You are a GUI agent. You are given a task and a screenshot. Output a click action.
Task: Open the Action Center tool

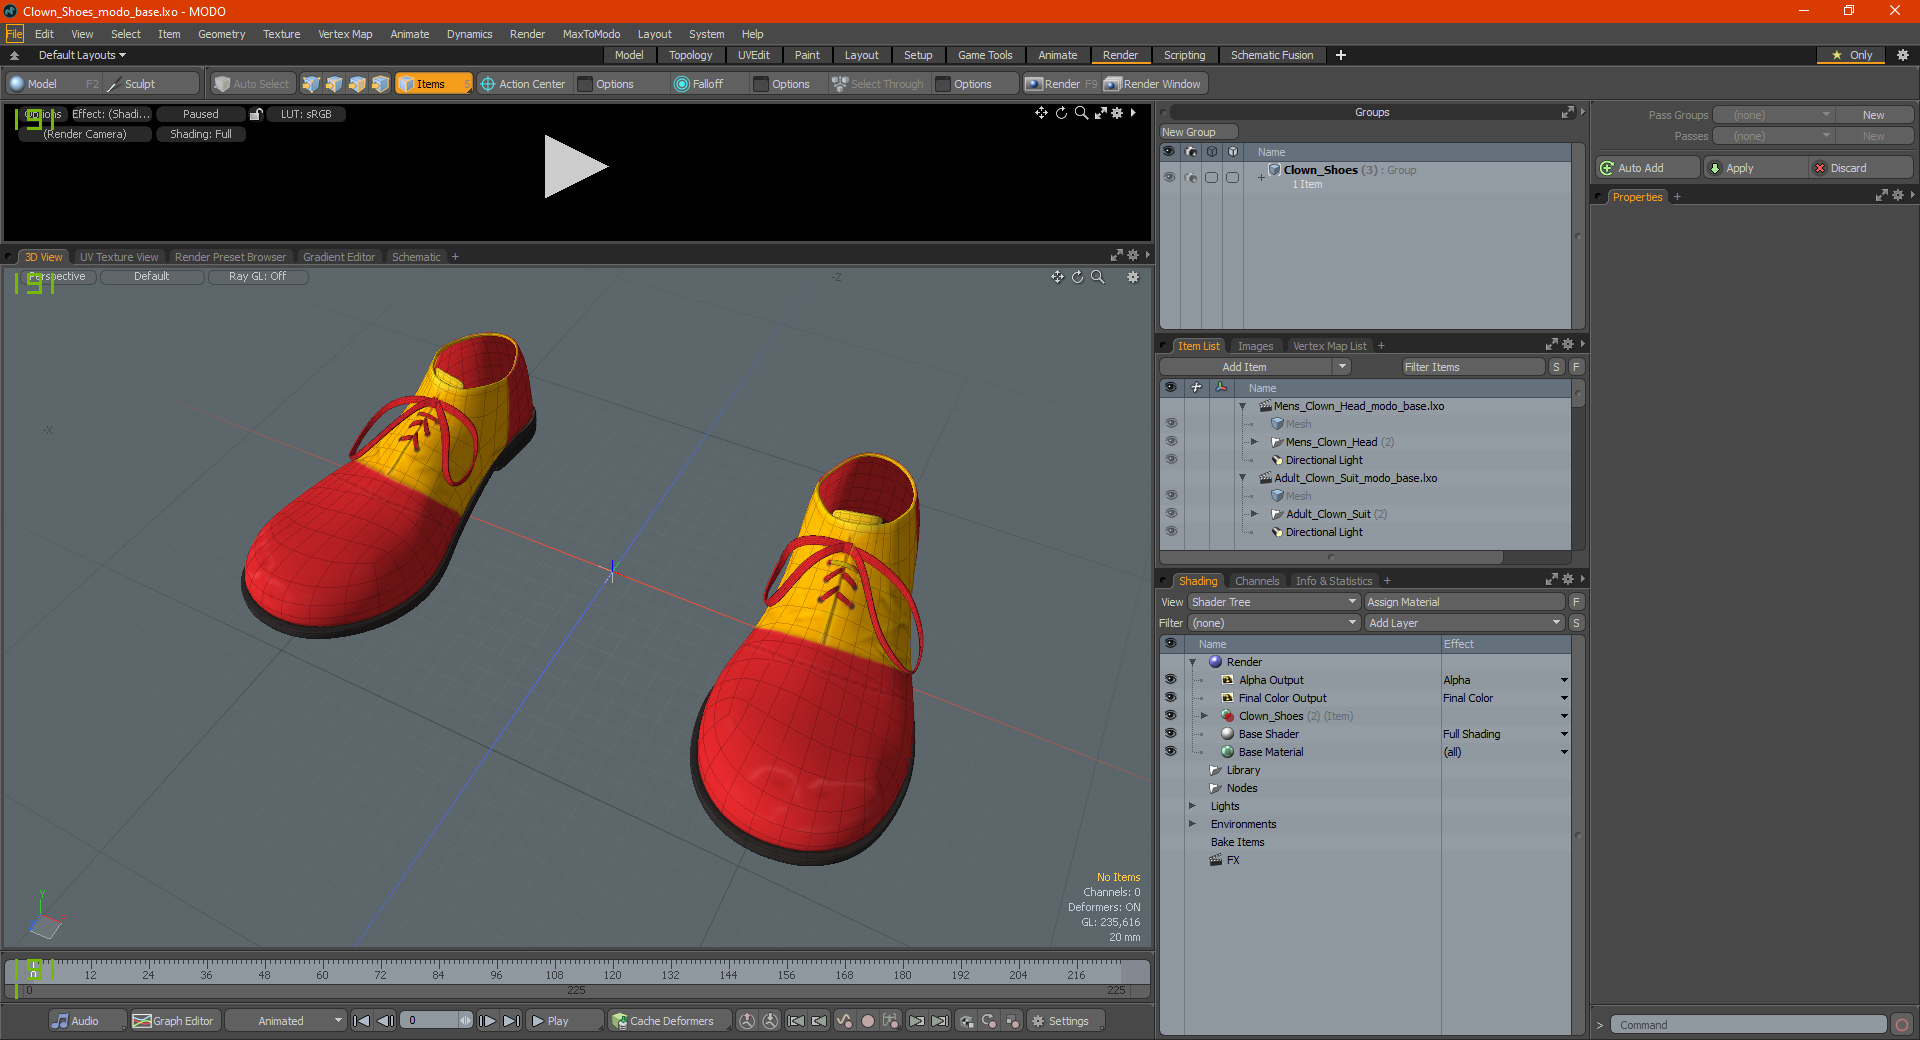tap(523, 84)
